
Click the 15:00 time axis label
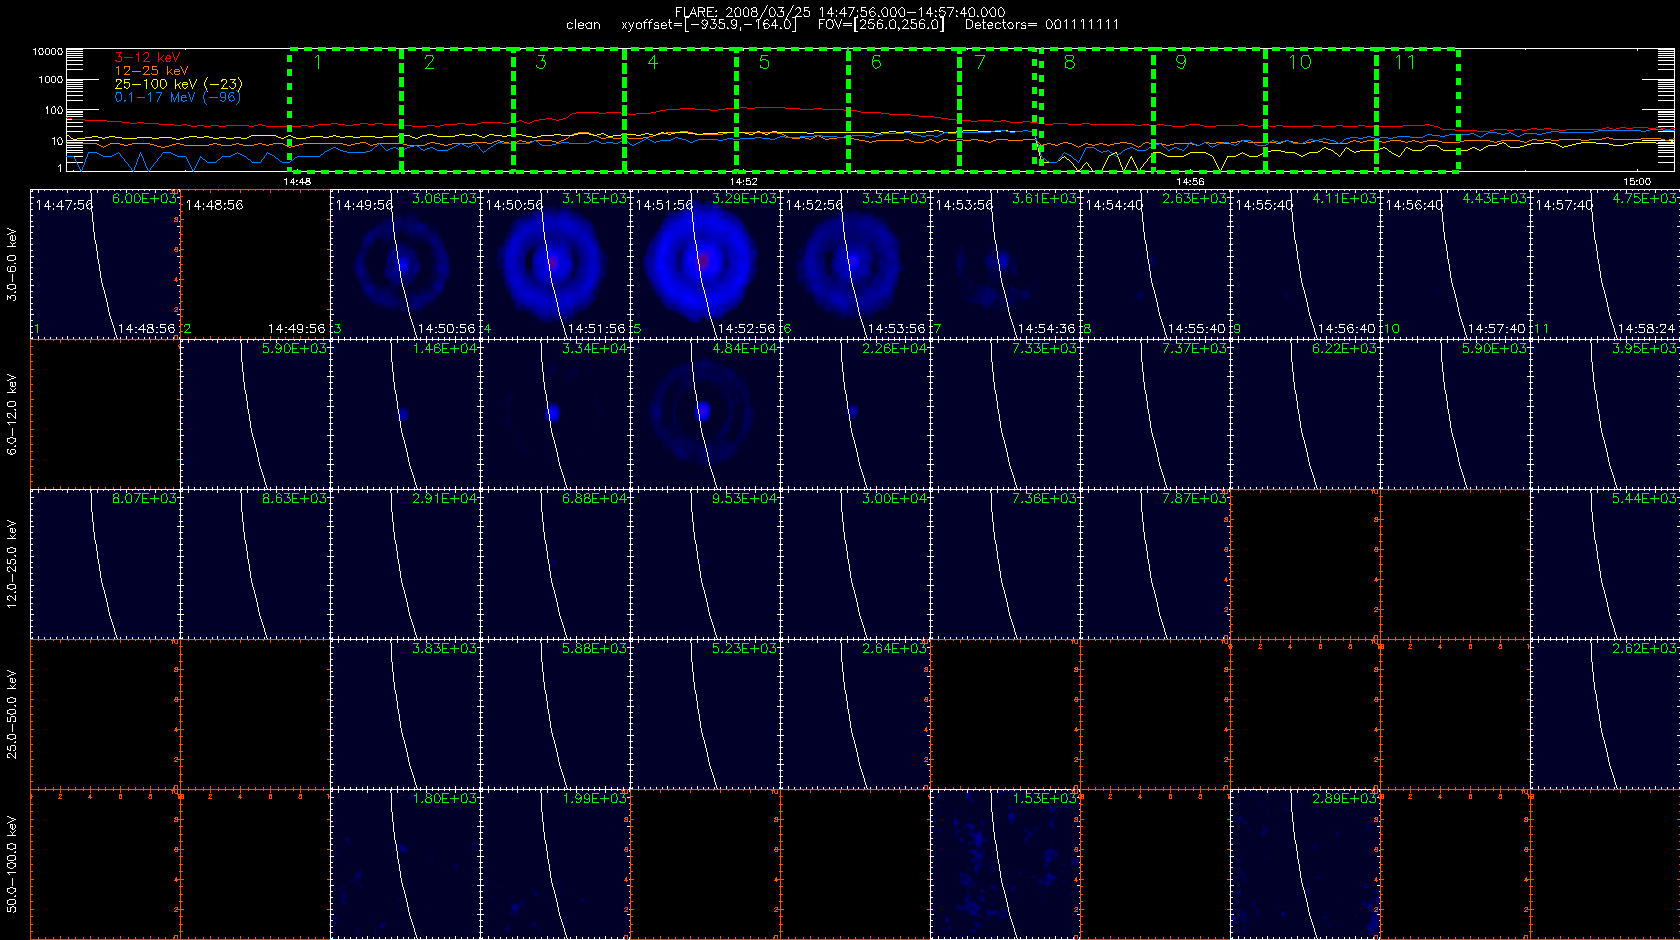tap(1637, 182)
